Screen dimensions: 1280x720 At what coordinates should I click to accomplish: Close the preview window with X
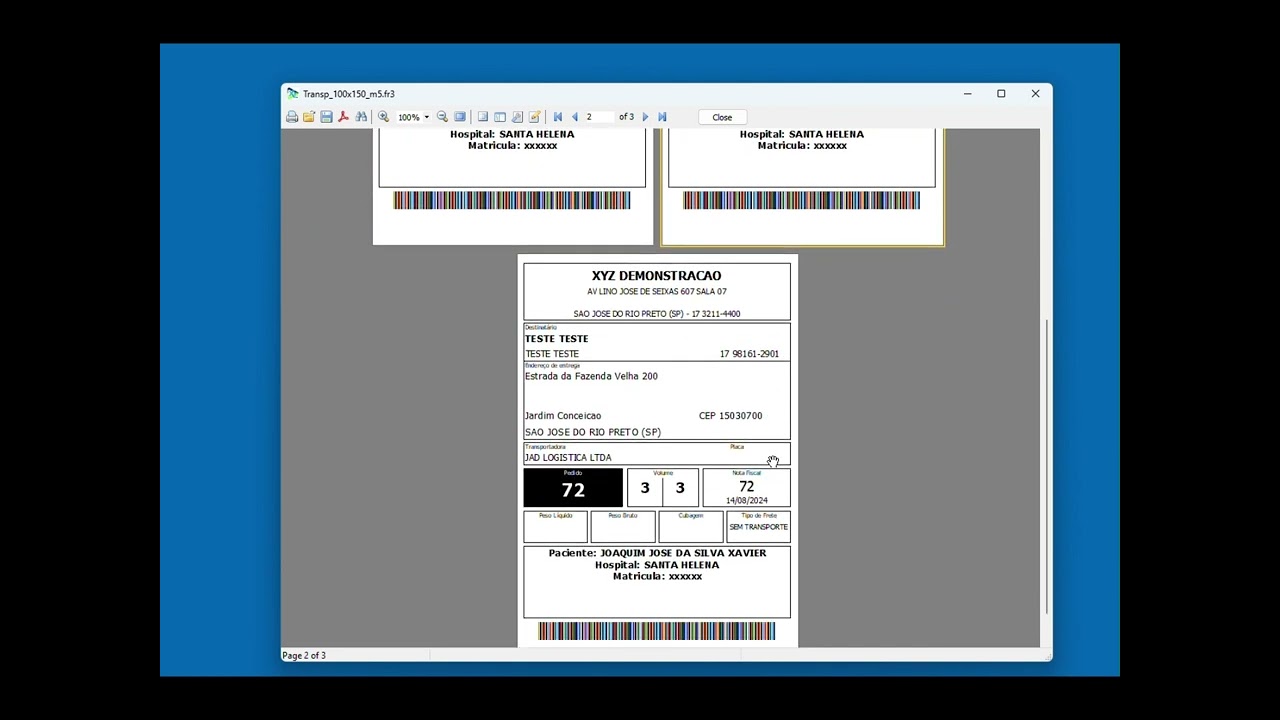[1035, 94]
